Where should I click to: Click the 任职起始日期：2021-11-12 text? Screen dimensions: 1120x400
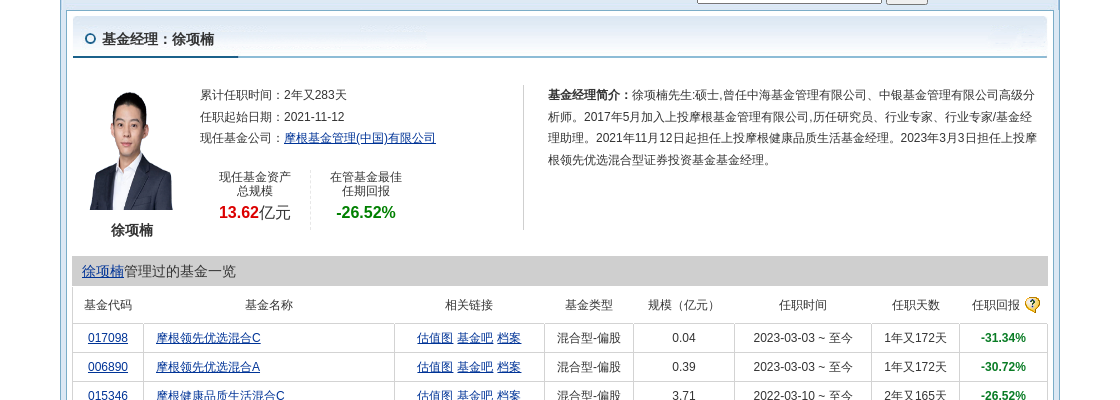coord(272,117)
